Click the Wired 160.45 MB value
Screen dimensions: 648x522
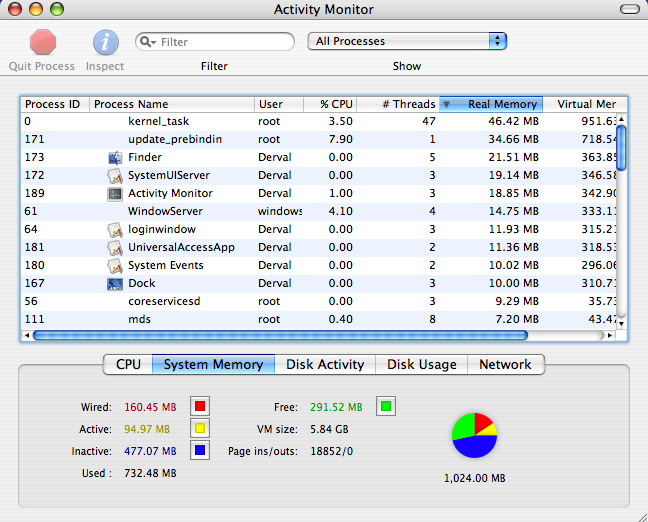coord(150,407)
